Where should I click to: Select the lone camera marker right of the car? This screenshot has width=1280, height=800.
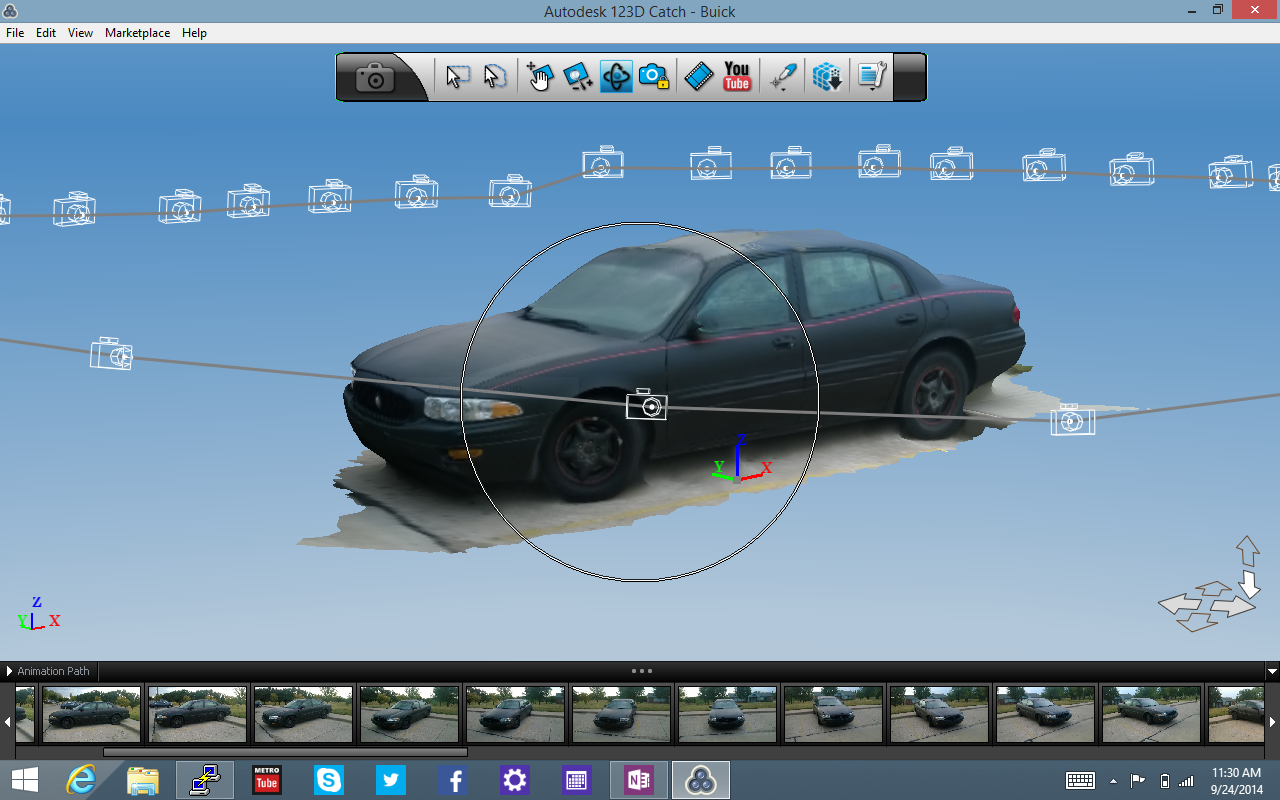(x=1072, y=419)
